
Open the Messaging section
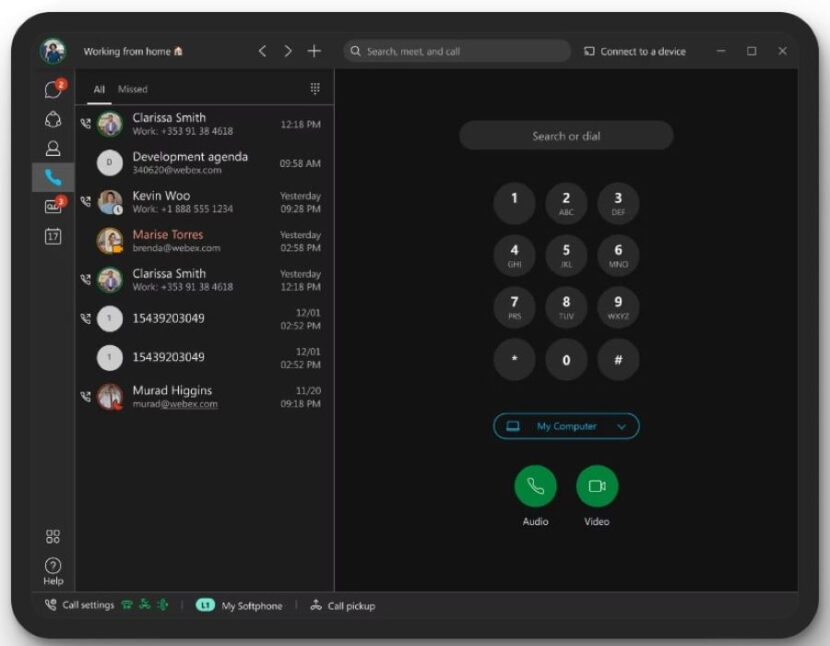pos(54,88)
